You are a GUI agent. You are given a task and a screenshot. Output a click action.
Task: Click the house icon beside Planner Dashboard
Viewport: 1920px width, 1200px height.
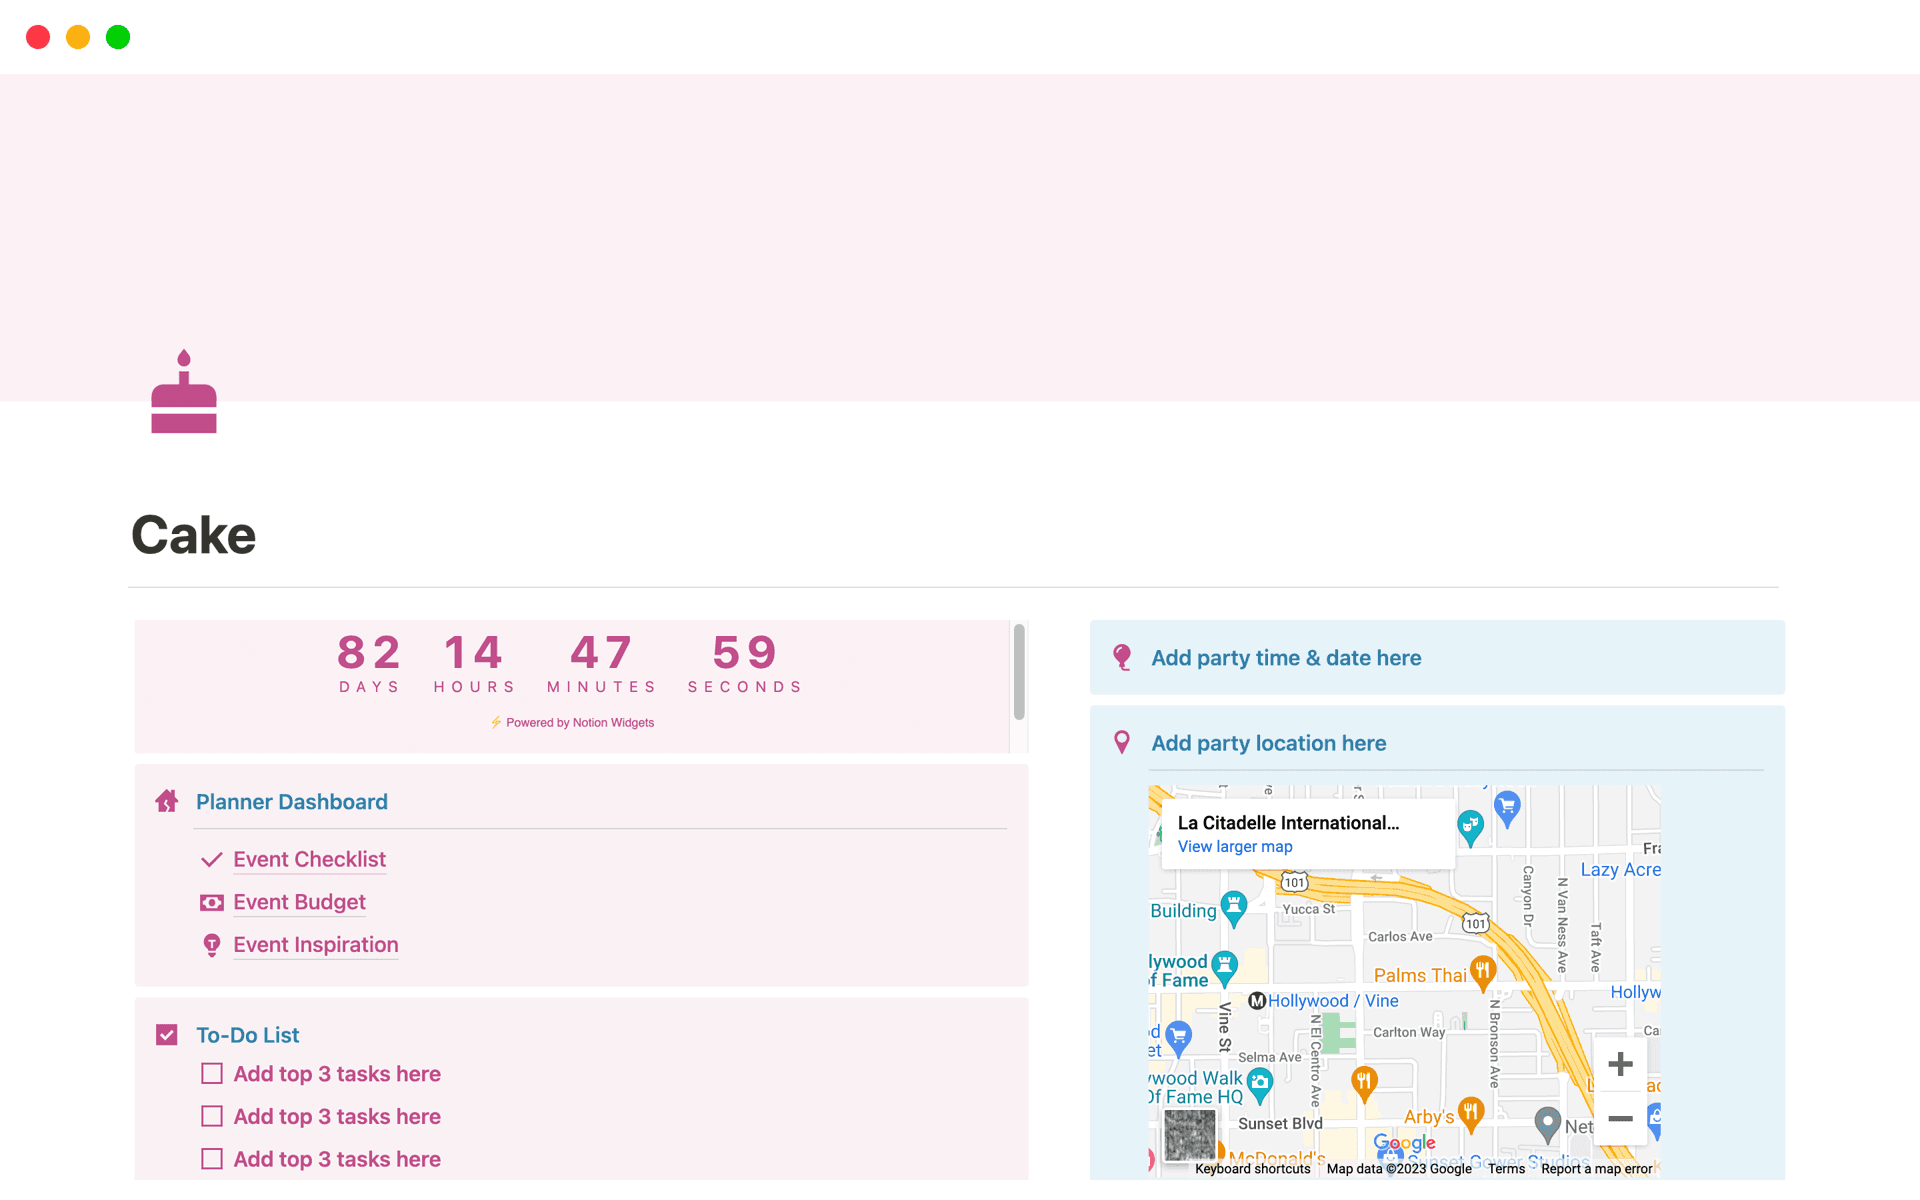point(166,800)
